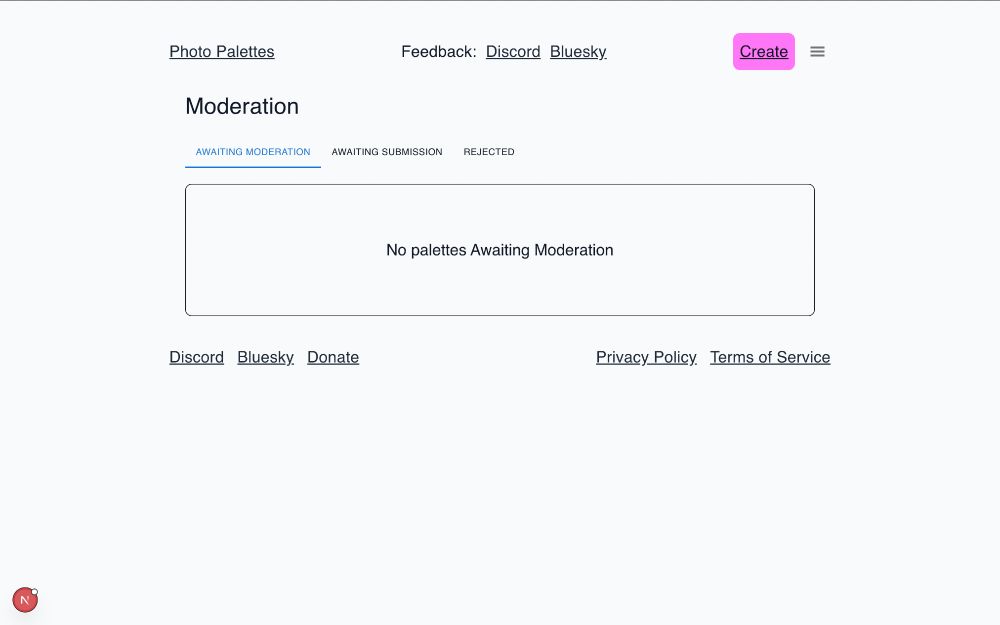The width and height of the screenshot is (1000, 625).
Task: Open the Rejected tab
Action: tap(489, 152)
